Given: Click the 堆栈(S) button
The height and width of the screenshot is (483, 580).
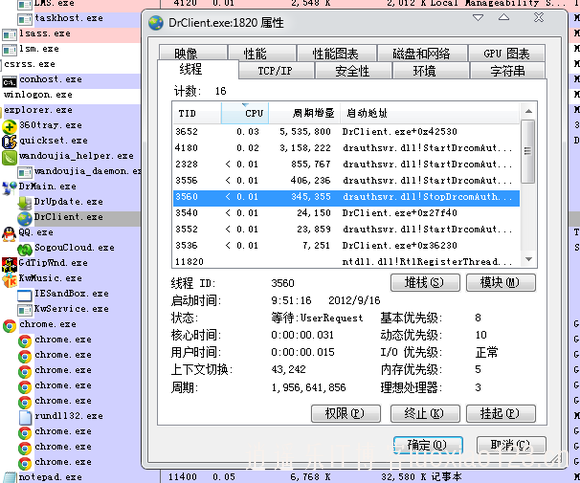Looking at the screenshot, I should (x=425, y=283).
